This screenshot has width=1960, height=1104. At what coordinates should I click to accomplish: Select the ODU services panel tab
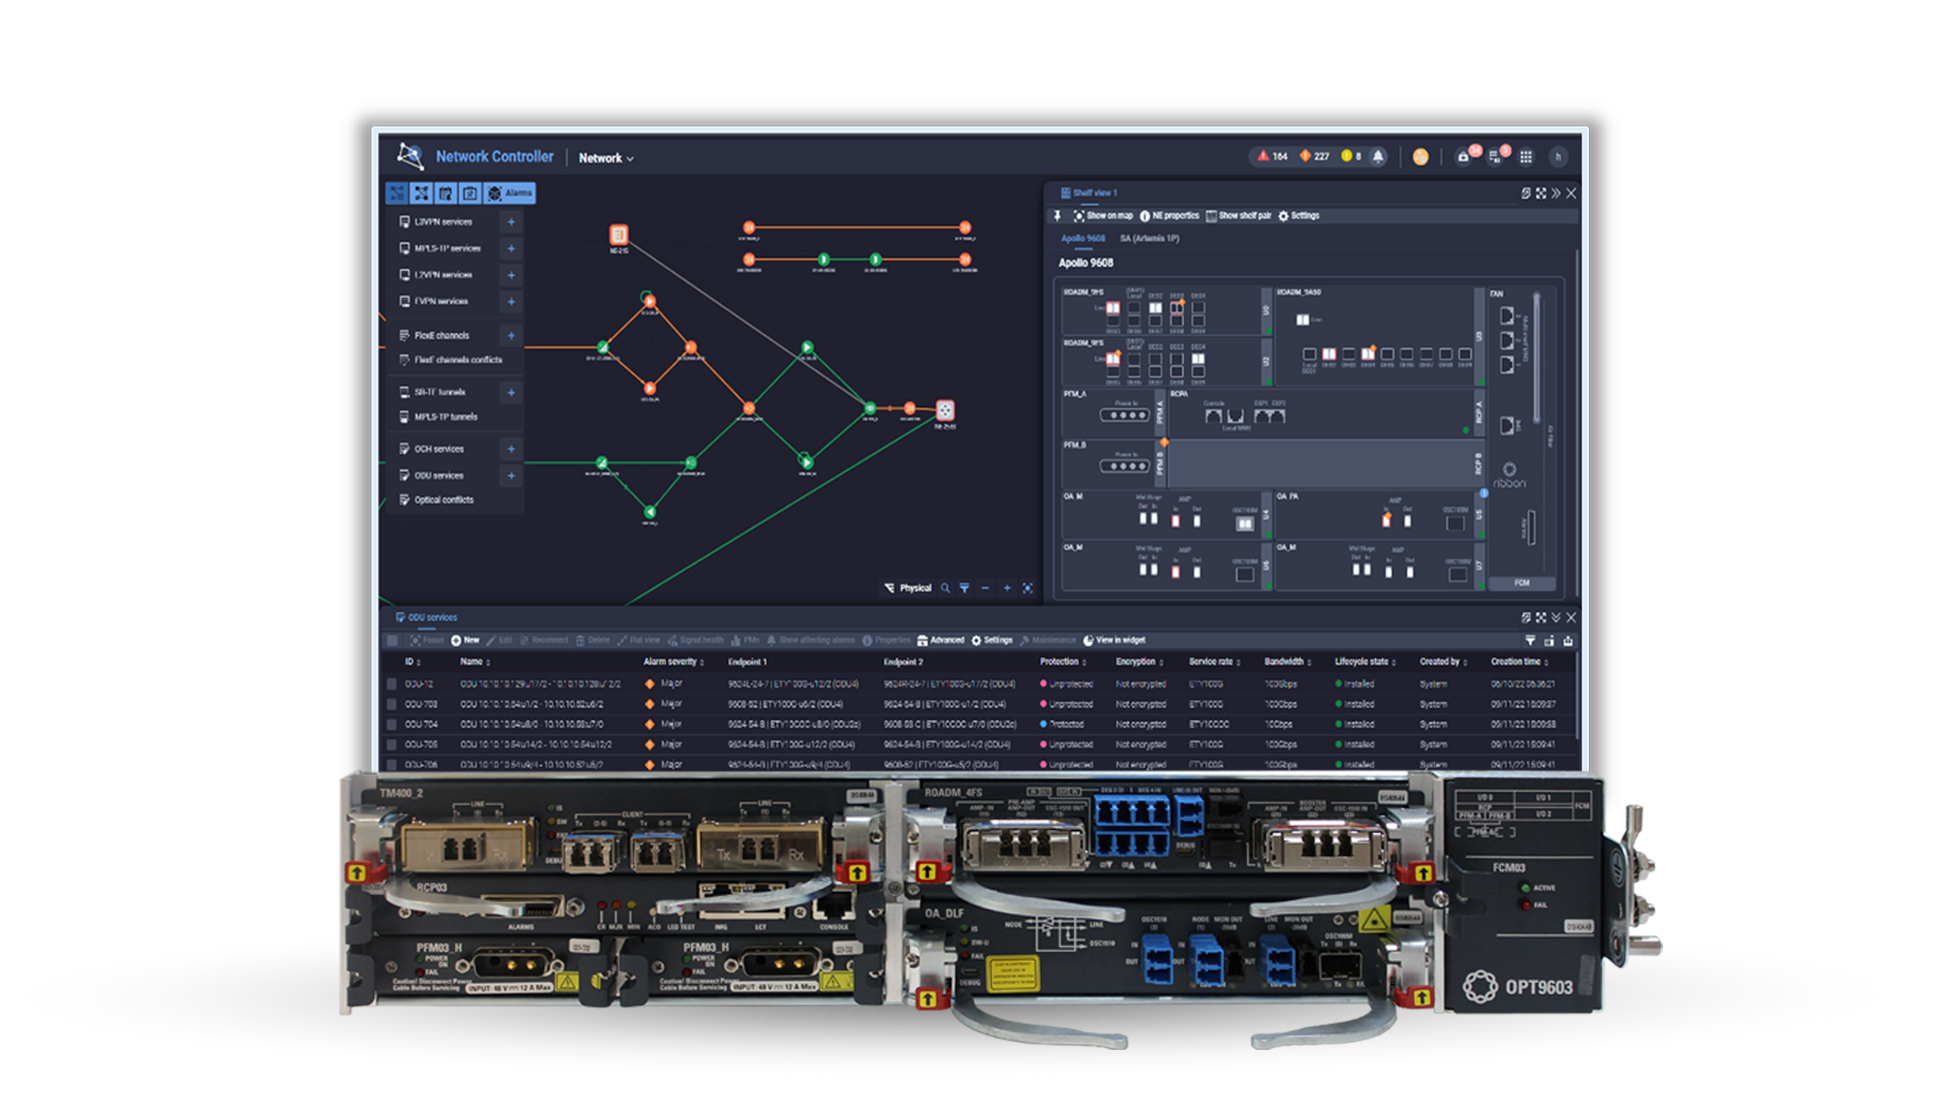tap(426, 617)
